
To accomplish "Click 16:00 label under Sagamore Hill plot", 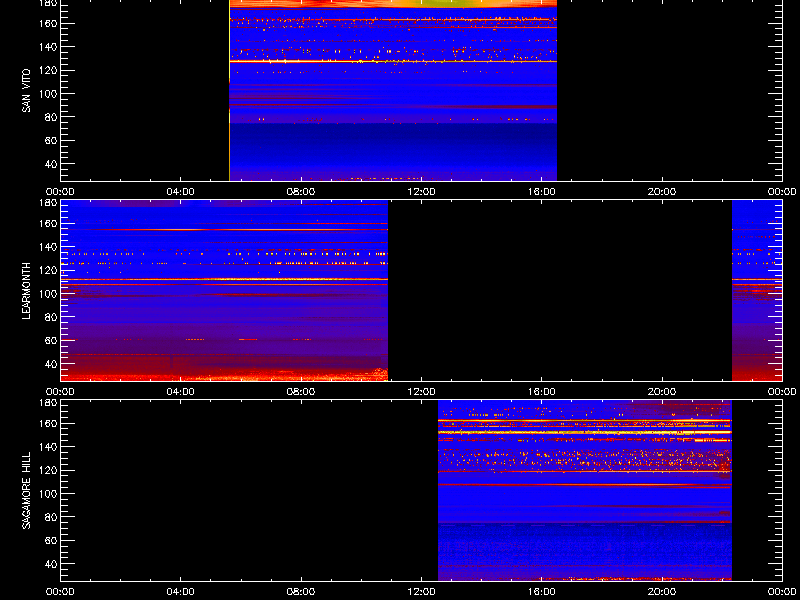I will coord(542,592).
